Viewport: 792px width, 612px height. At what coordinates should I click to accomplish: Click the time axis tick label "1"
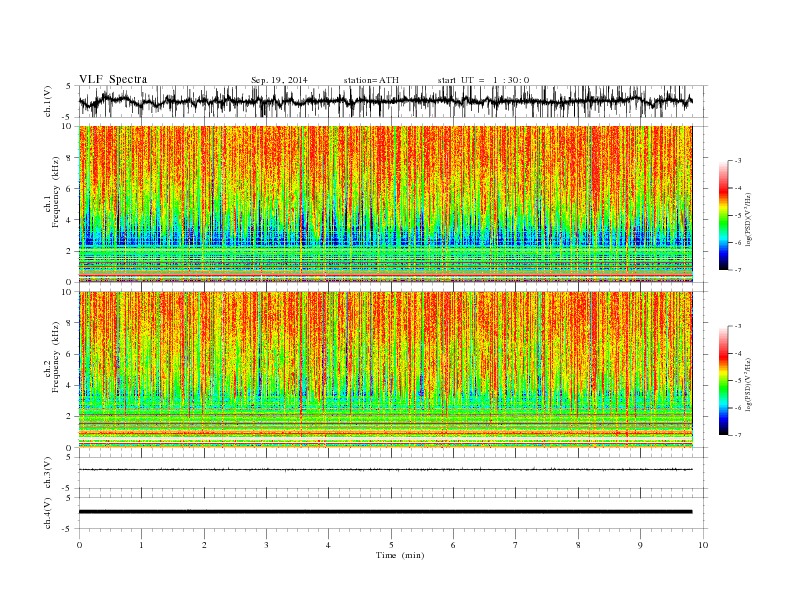tap(141, 545)
